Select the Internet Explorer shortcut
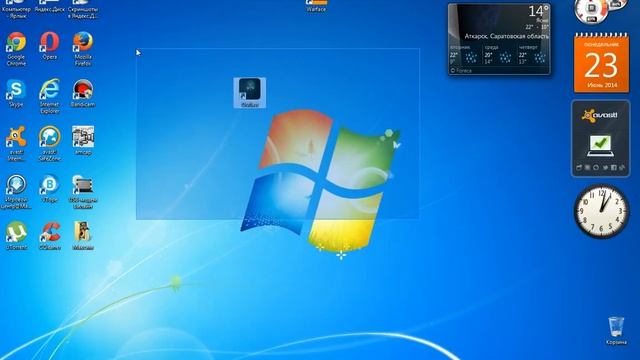Image resolution: width=640 pixels, height=360 pixels. pyautogui.click(x=49, y=97)
